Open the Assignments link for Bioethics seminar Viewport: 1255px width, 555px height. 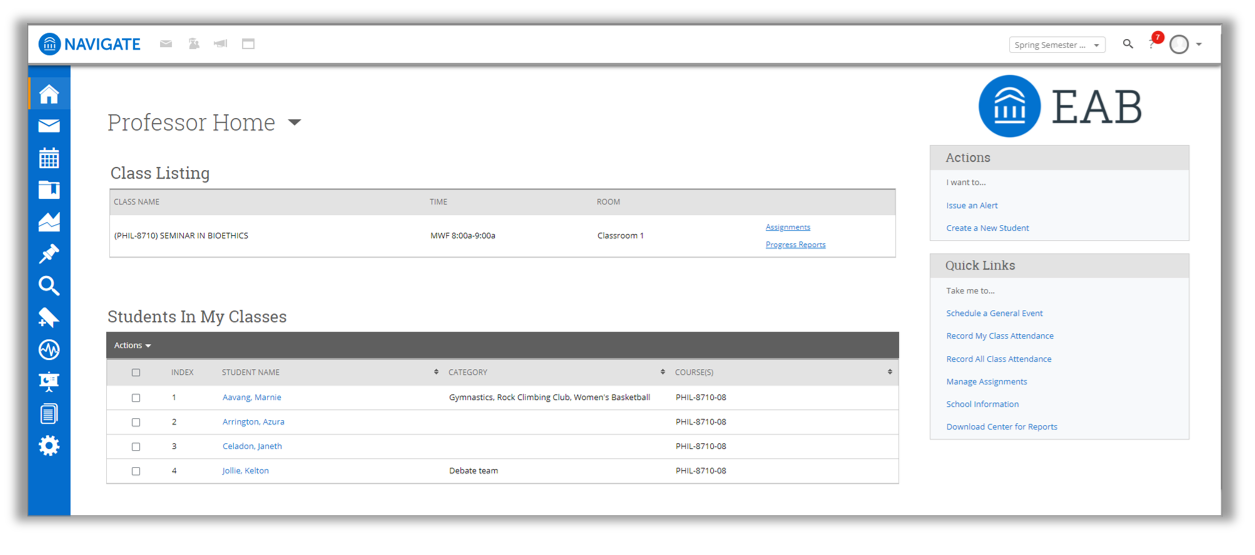[787, 227]
